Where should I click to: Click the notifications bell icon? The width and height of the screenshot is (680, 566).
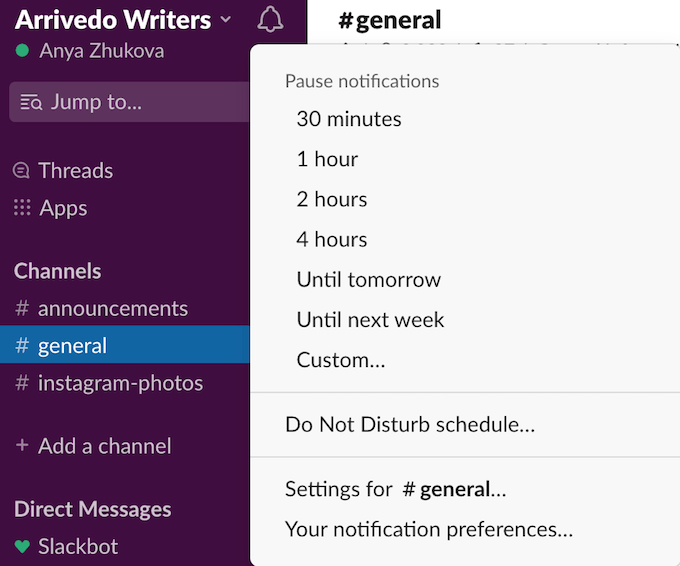pyautogui.click(x=270, y=19)
